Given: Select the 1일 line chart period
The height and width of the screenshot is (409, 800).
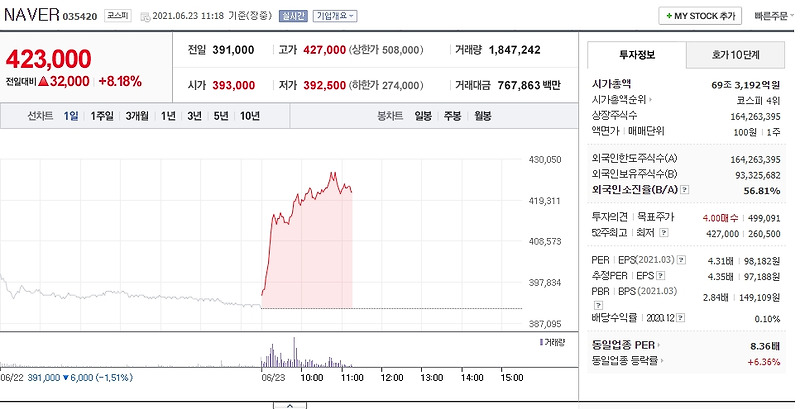Looking at the screenshot, I should tap(71, 116).
